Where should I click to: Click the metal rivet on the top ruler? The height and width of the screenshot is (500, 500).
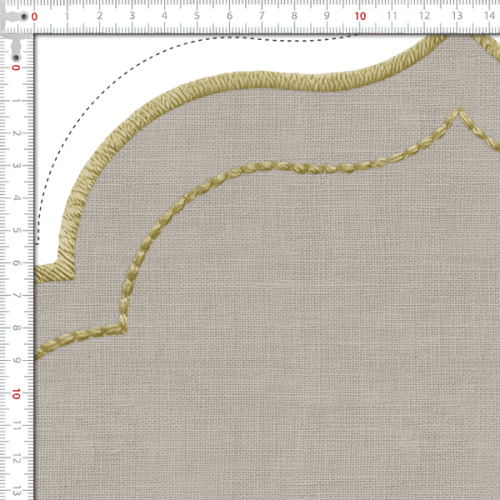(x=24, y=16)
